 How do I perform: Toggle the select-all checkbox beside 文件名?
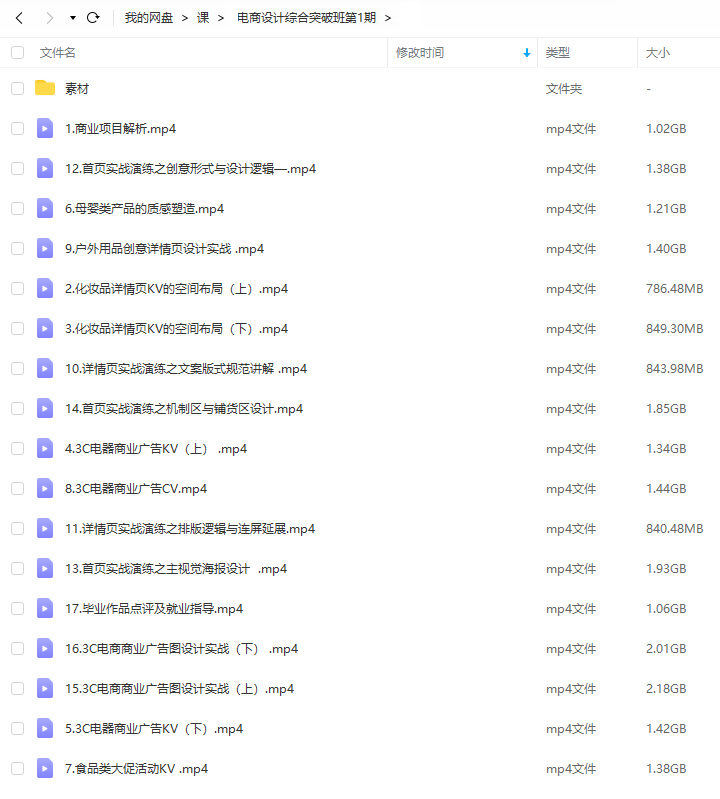17,52
